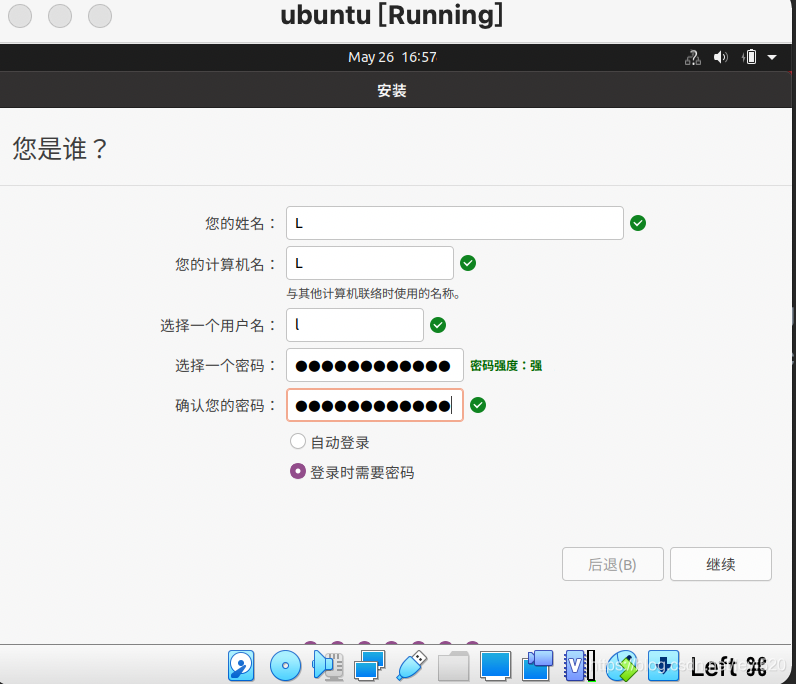Click the 安装 window title
The image size is (796, 684).
[392, 90]
